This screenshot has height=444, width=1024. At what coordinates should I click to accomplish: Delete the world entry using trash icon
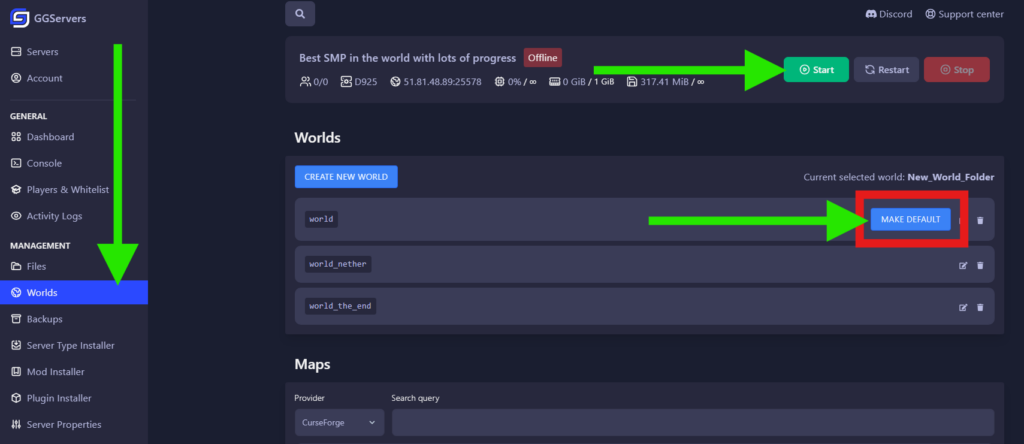point(980,221)
